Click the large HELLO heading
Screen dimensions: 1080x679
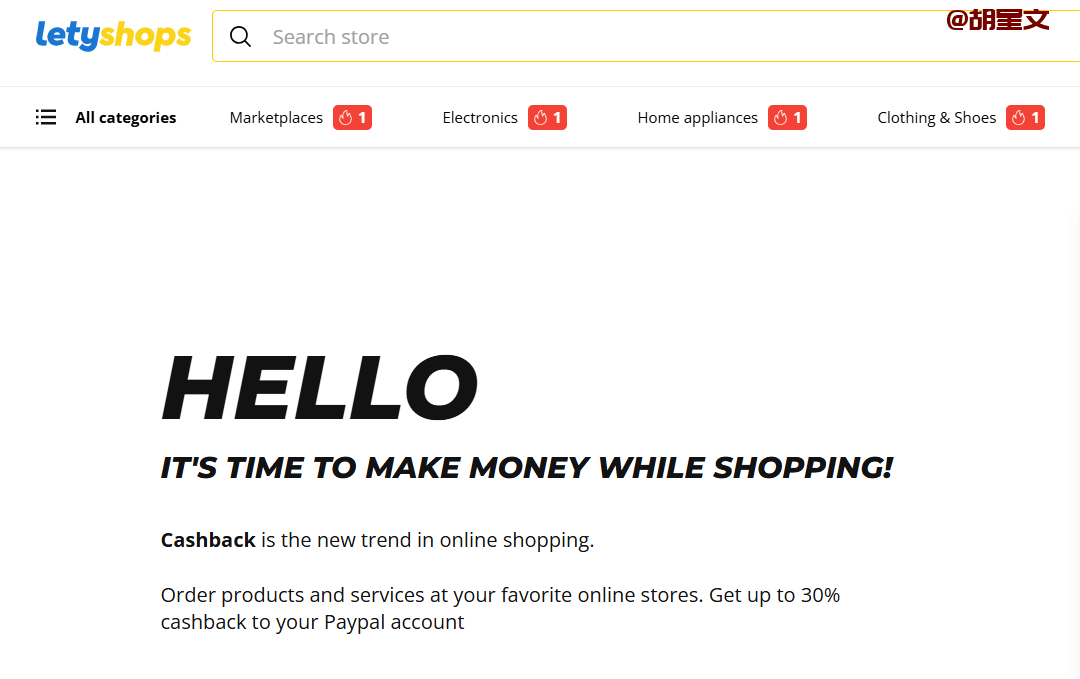click(x=319, y=388)
